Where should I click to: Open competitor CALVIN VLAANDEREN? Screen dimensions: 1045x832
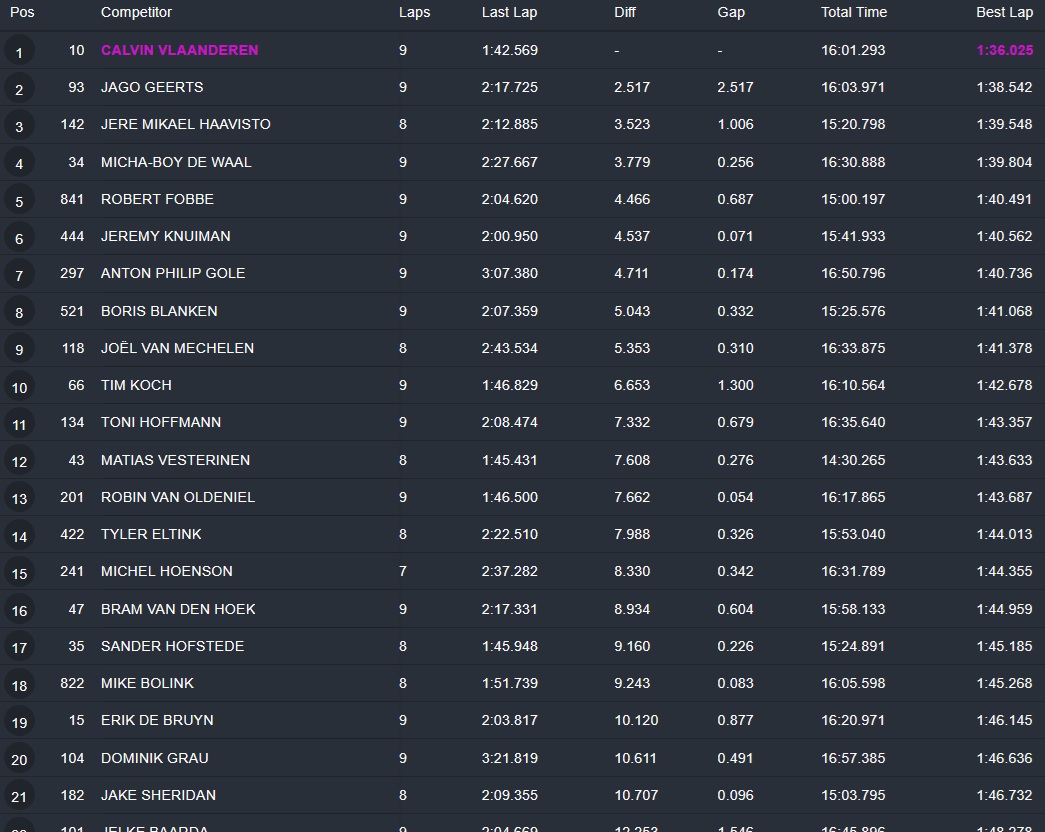179,50
